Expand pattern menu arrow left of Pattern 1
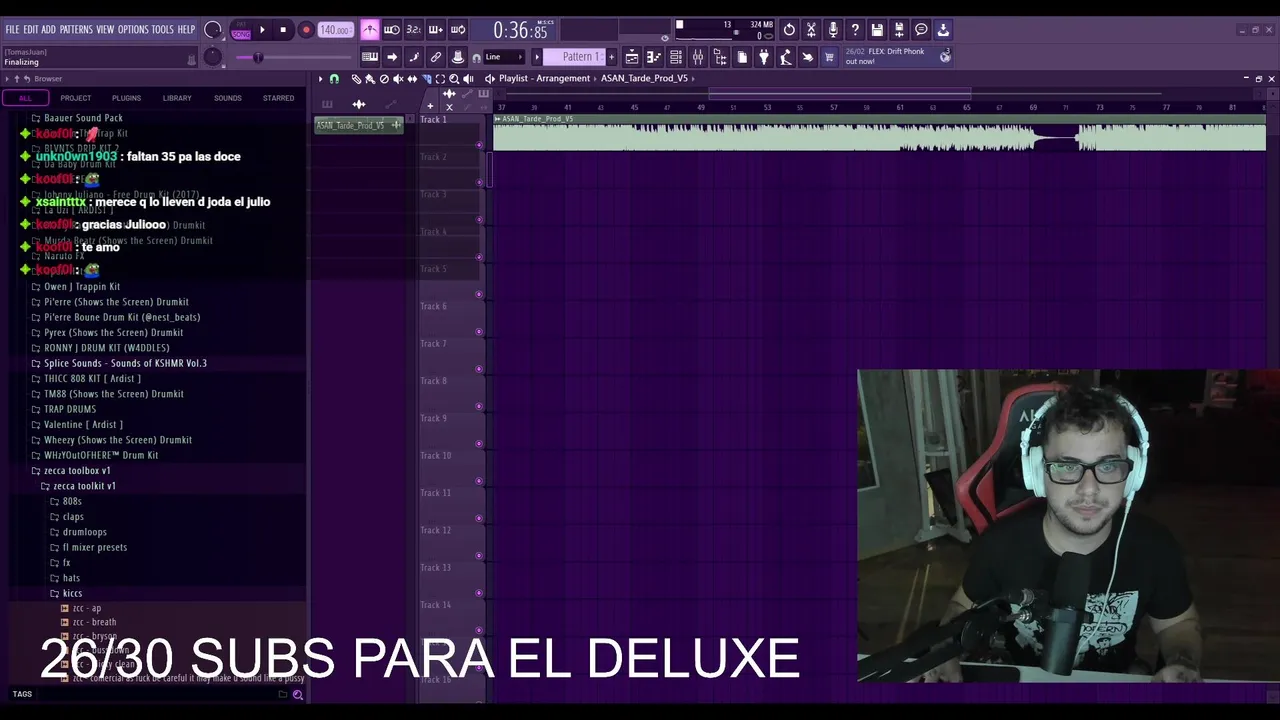Viewport: 1280px width, 720px height. point(537,57)
